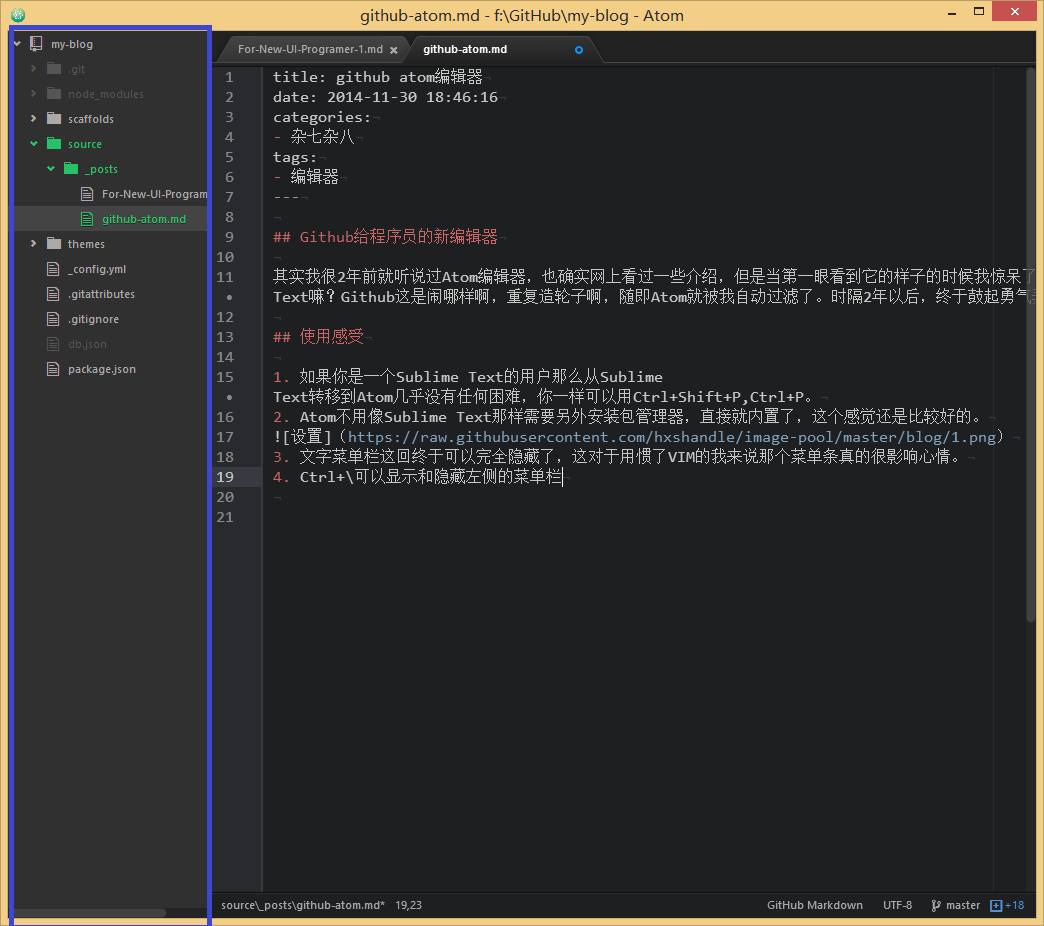Click the themes folder icon
Screen dimensions: 1044x926
click(x=54, y=244)
